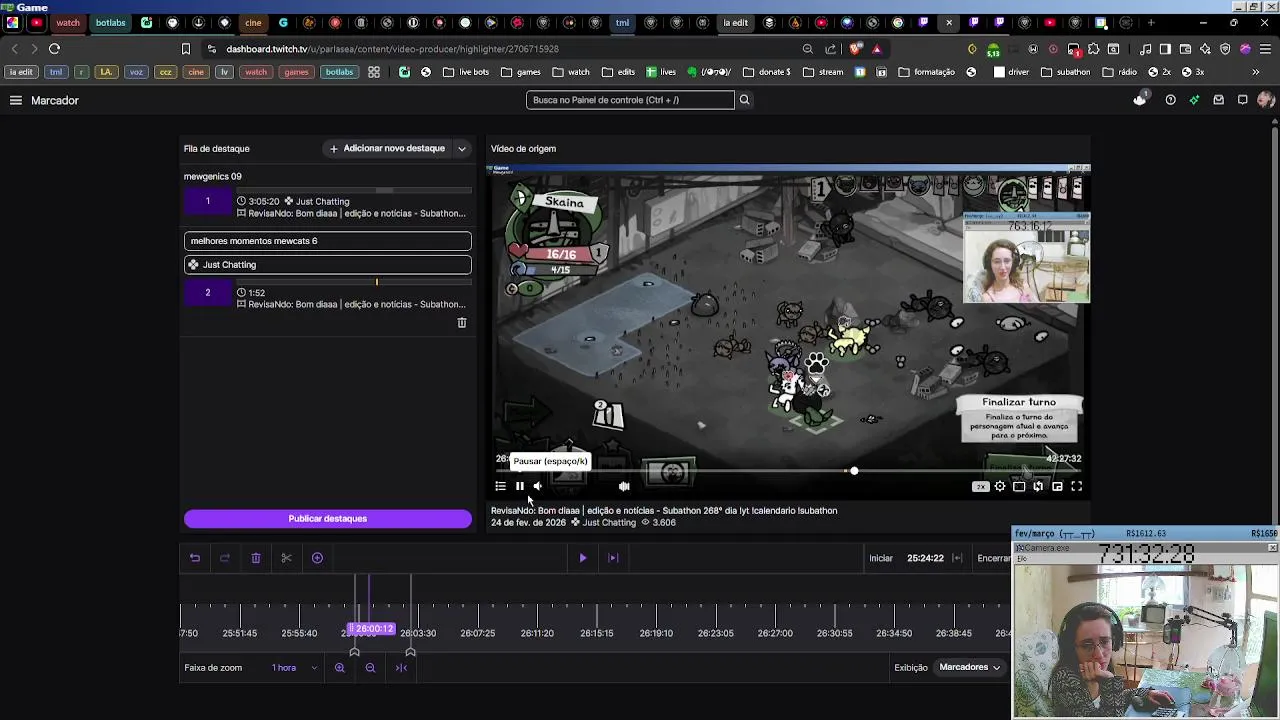Zoom out on the timeline
Screen dimensions: 1280x720
pyautogui.click(x=370, y=668)
